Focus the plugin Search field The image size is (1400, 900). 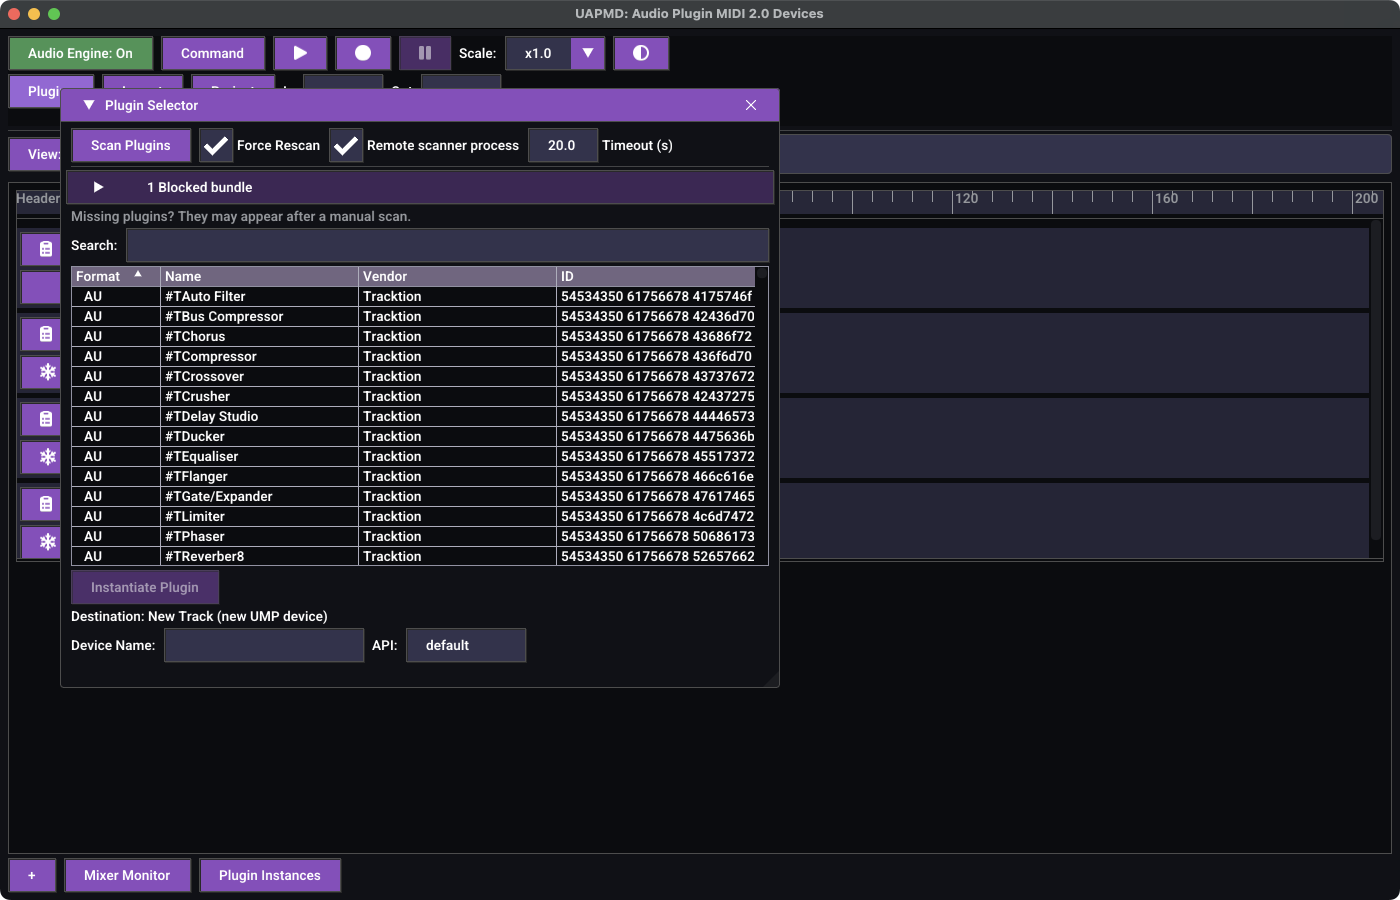447,245
